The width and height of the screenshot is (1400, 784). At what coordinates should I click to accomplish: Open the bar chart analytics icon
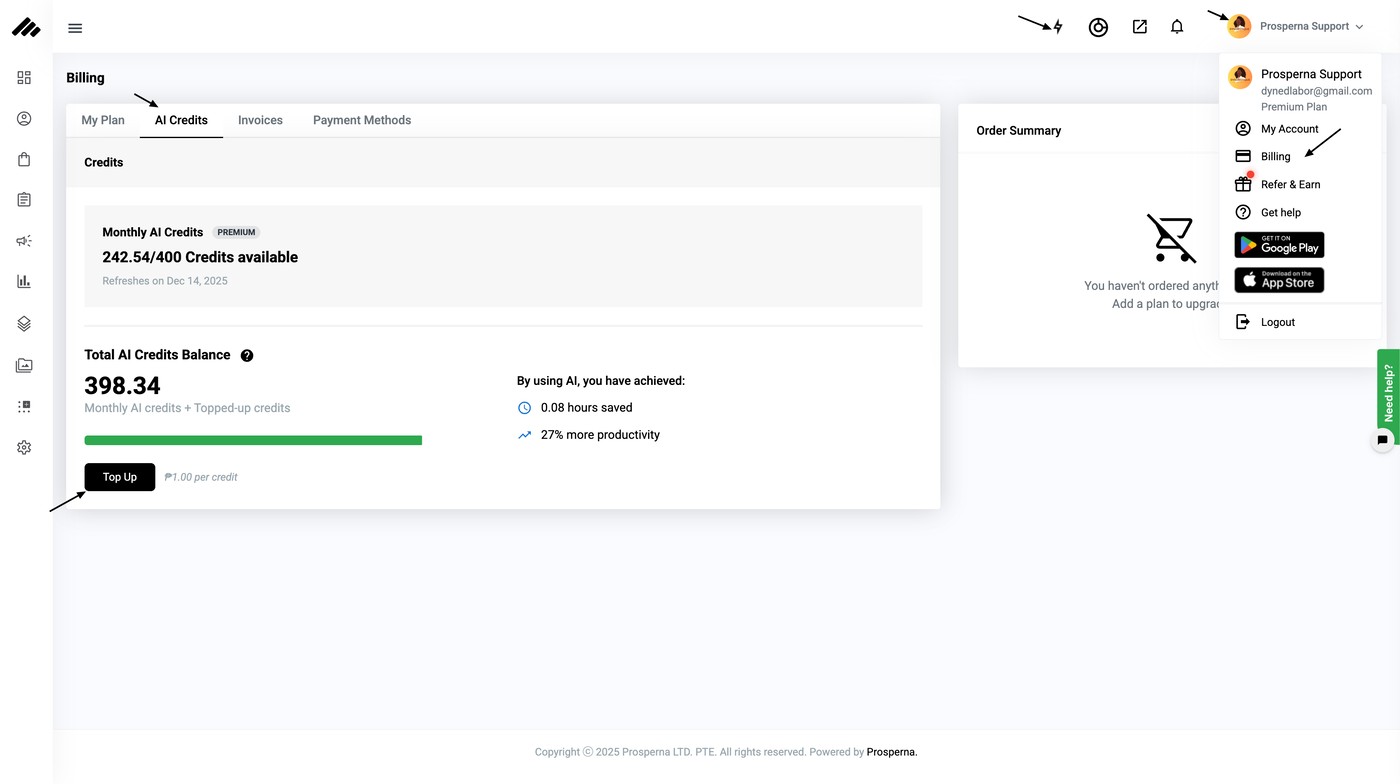[x=24, y=282]
